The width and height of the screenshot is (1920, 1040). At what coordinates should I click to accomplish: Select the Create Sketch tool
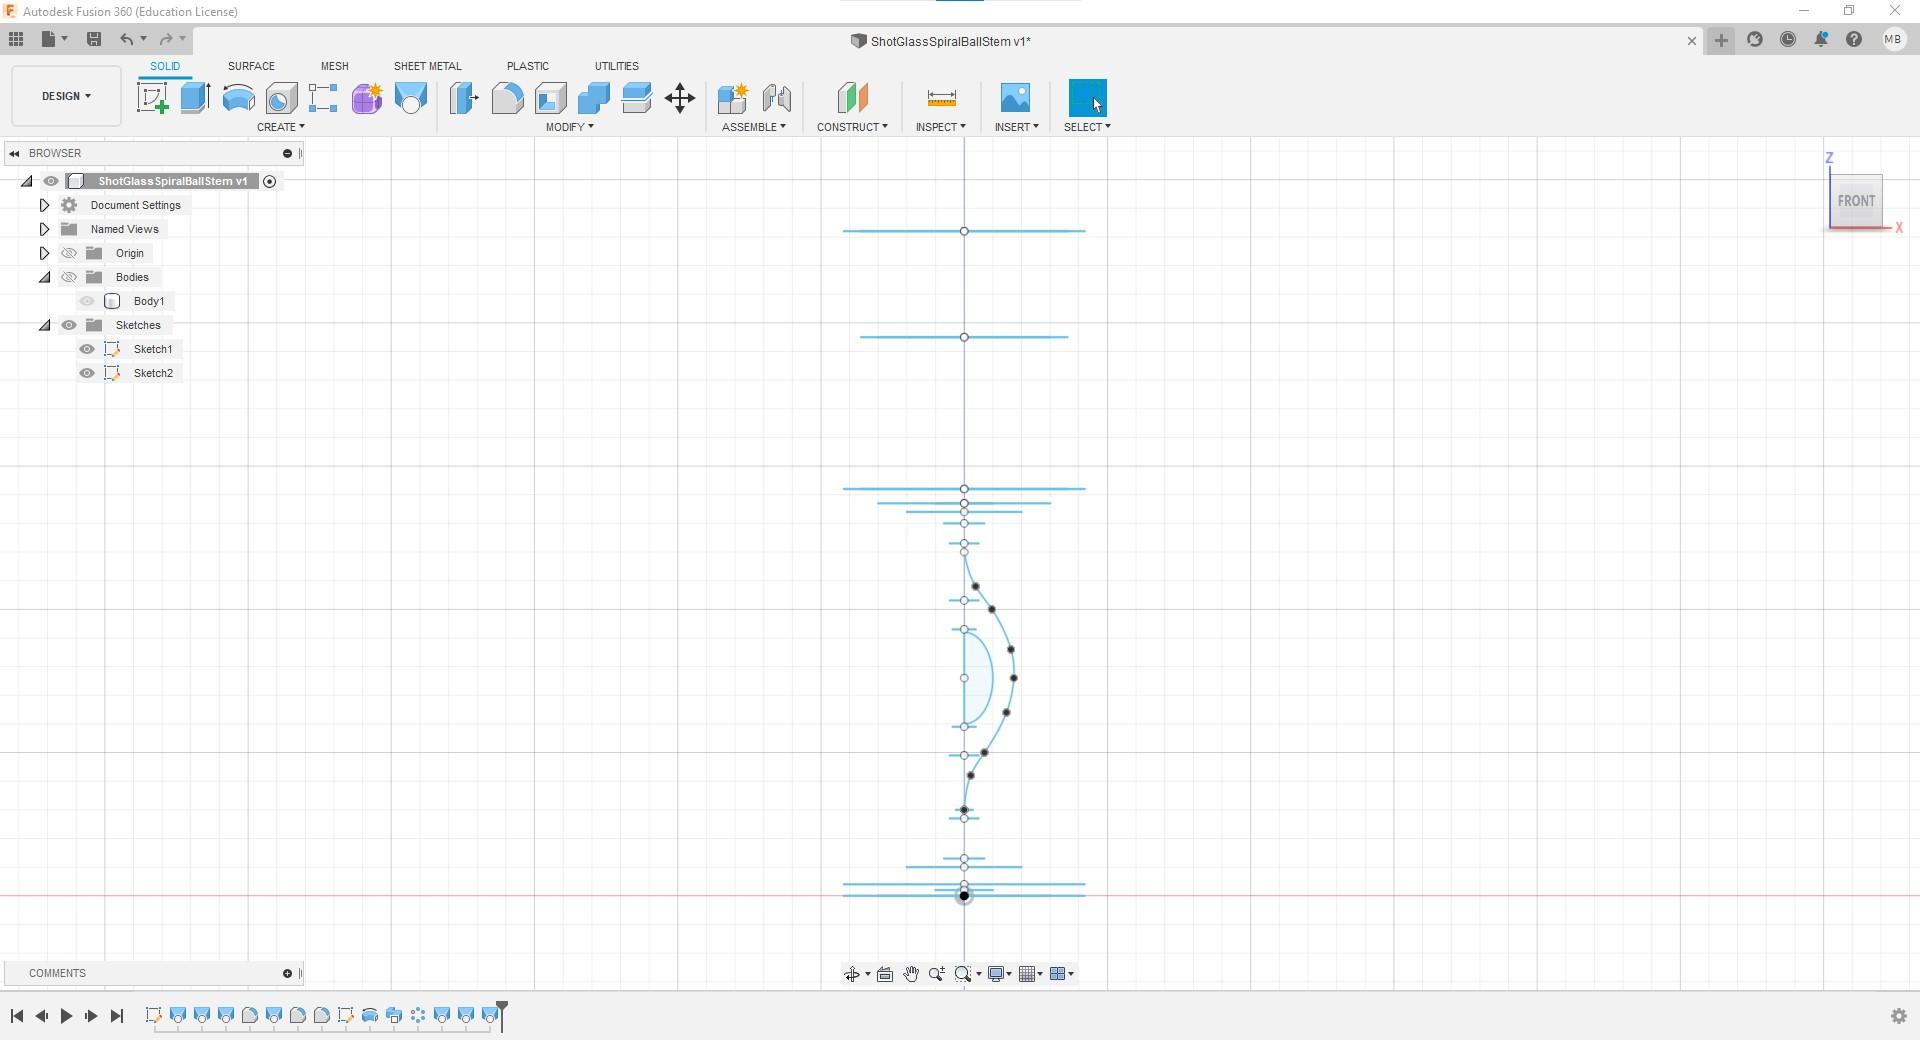tap(153, 98)
